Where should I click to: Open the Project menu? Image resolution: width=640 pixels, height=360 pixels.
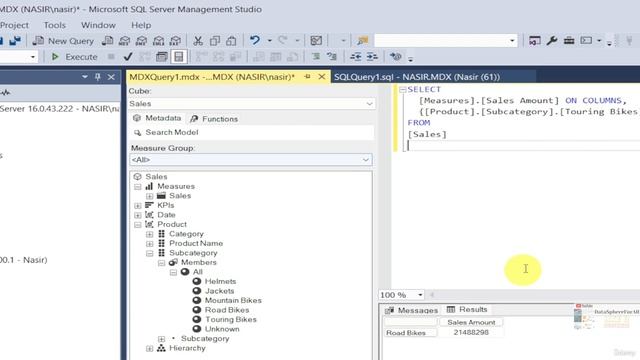point(14,25)
